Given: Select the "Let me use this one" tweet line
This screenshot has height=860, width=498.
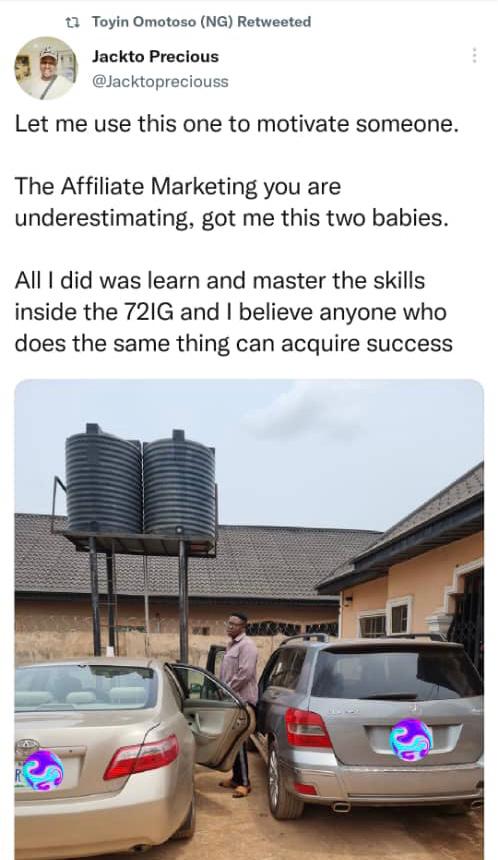Looking at the screenshot, I should 236,124.
